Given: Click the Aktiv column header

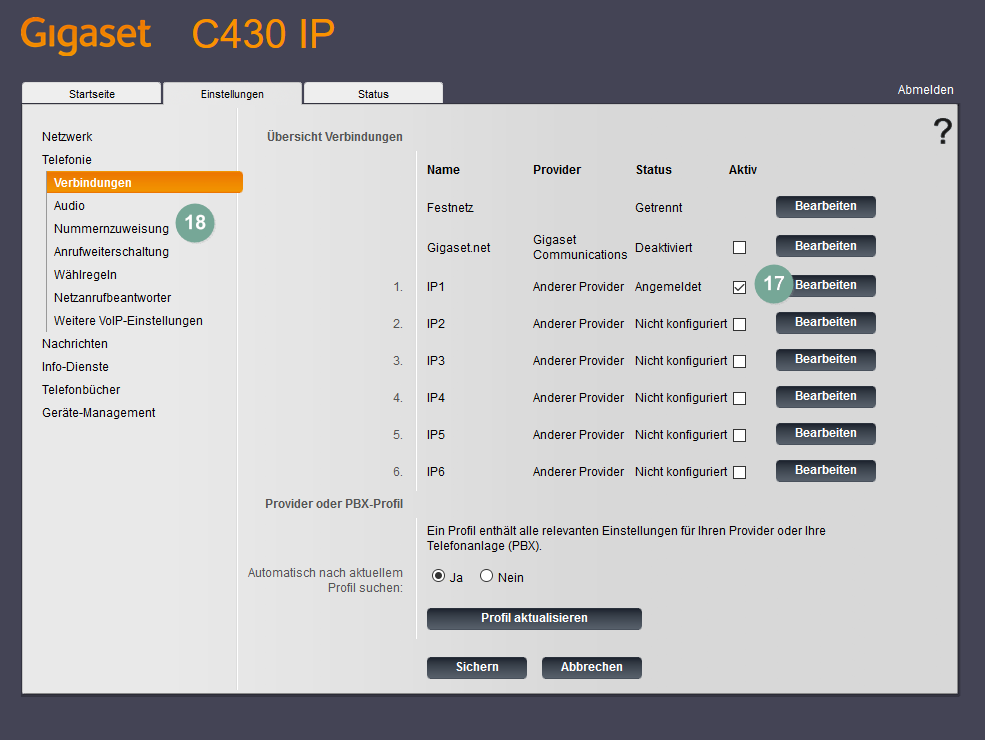Looking at the screenshot, I should pos(743,170).
